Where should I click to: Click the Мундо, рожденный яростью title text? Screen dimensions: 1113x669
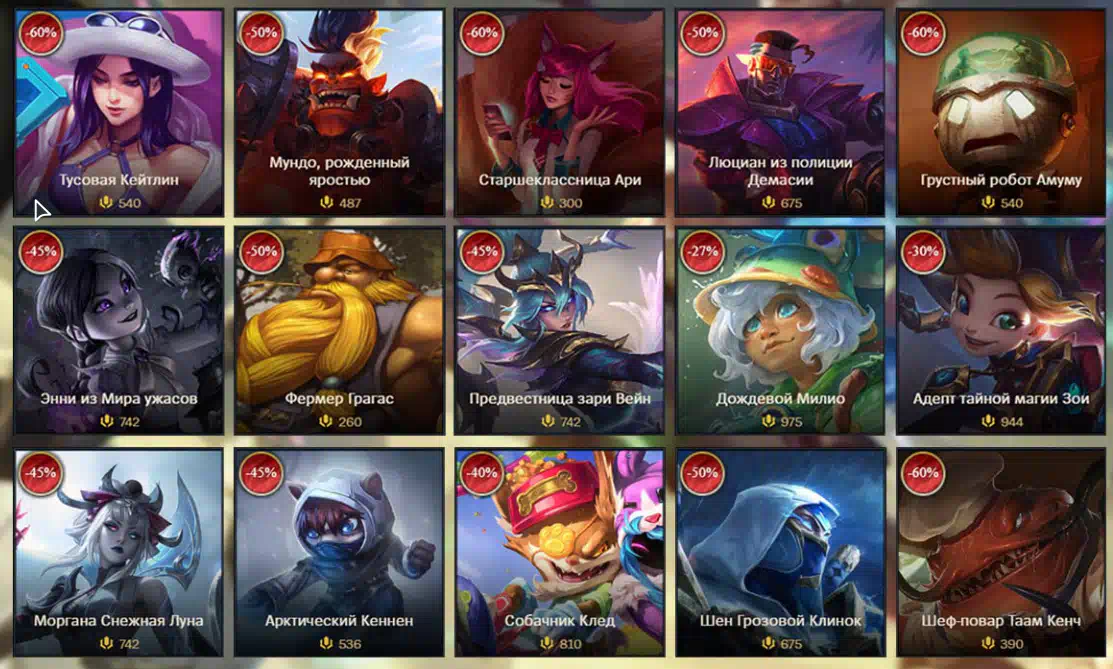(339, 171)
